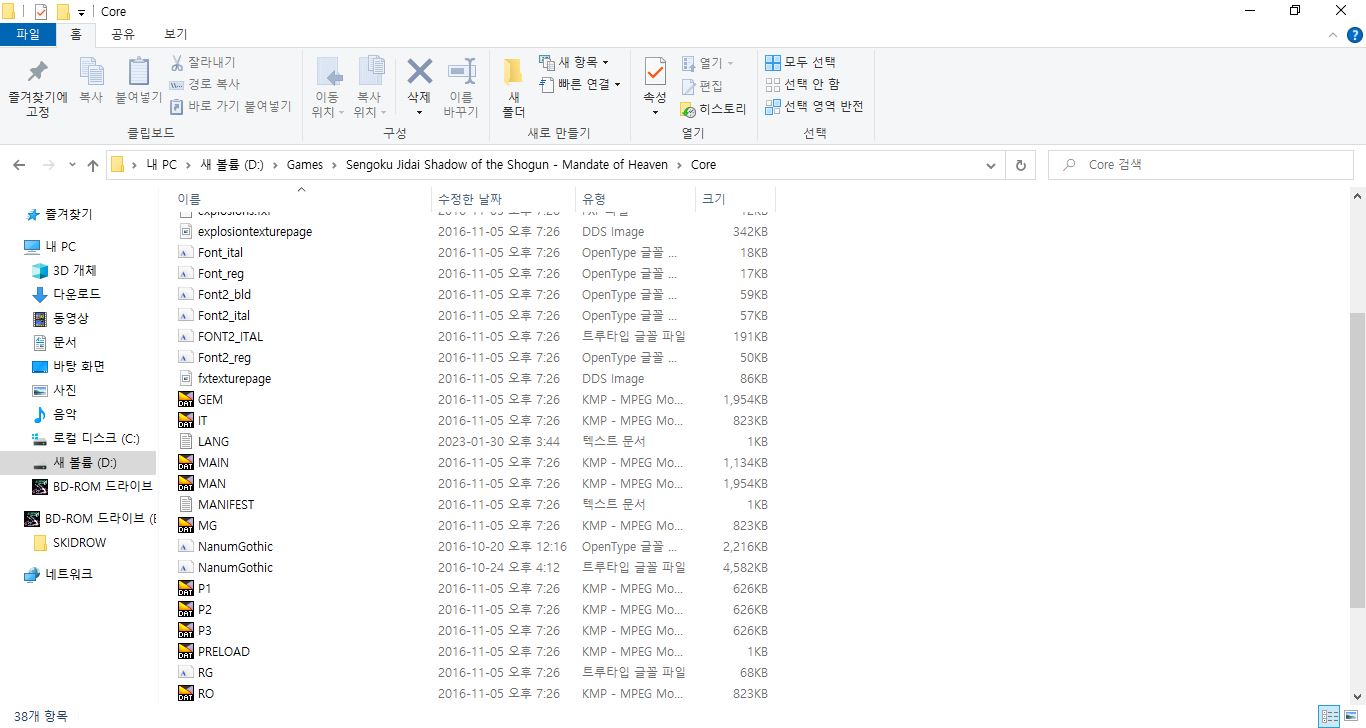1366x728 pixels.
Task: Click 선택 안 함 (Select none)
Action: pos(803,84)
